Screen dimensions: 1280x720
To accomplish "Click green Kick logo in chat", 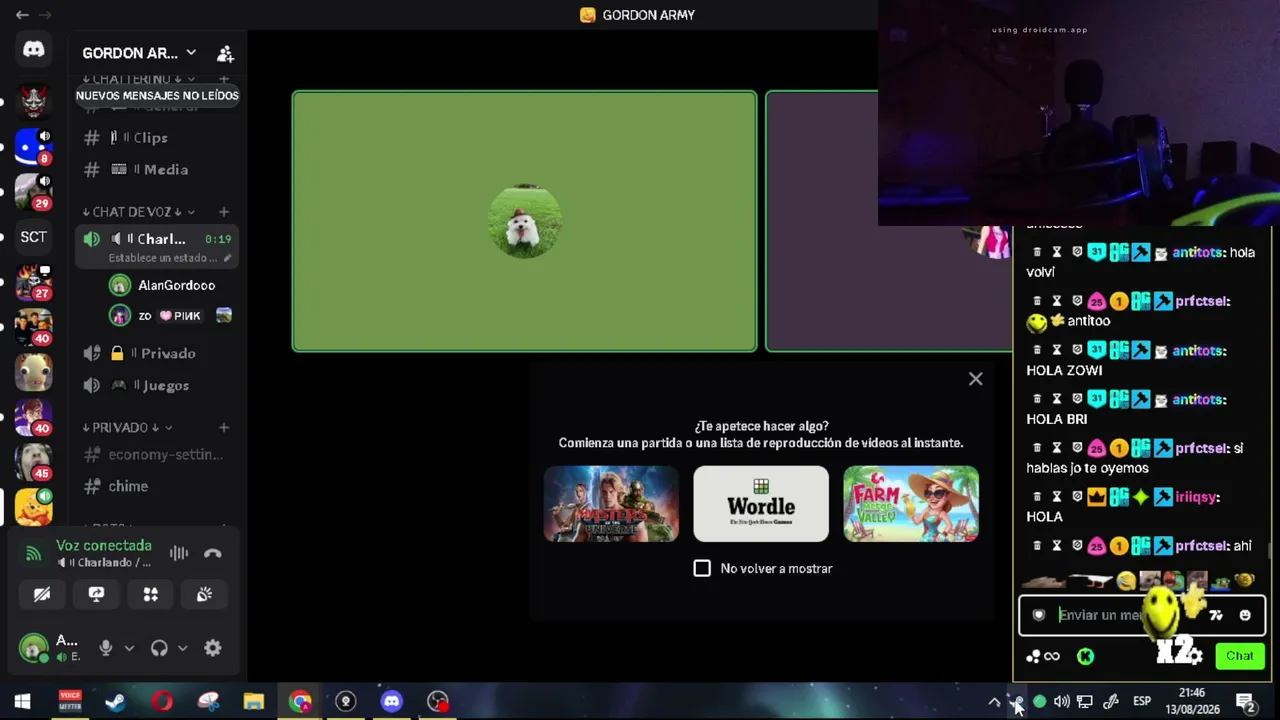I will point(1085,656).
